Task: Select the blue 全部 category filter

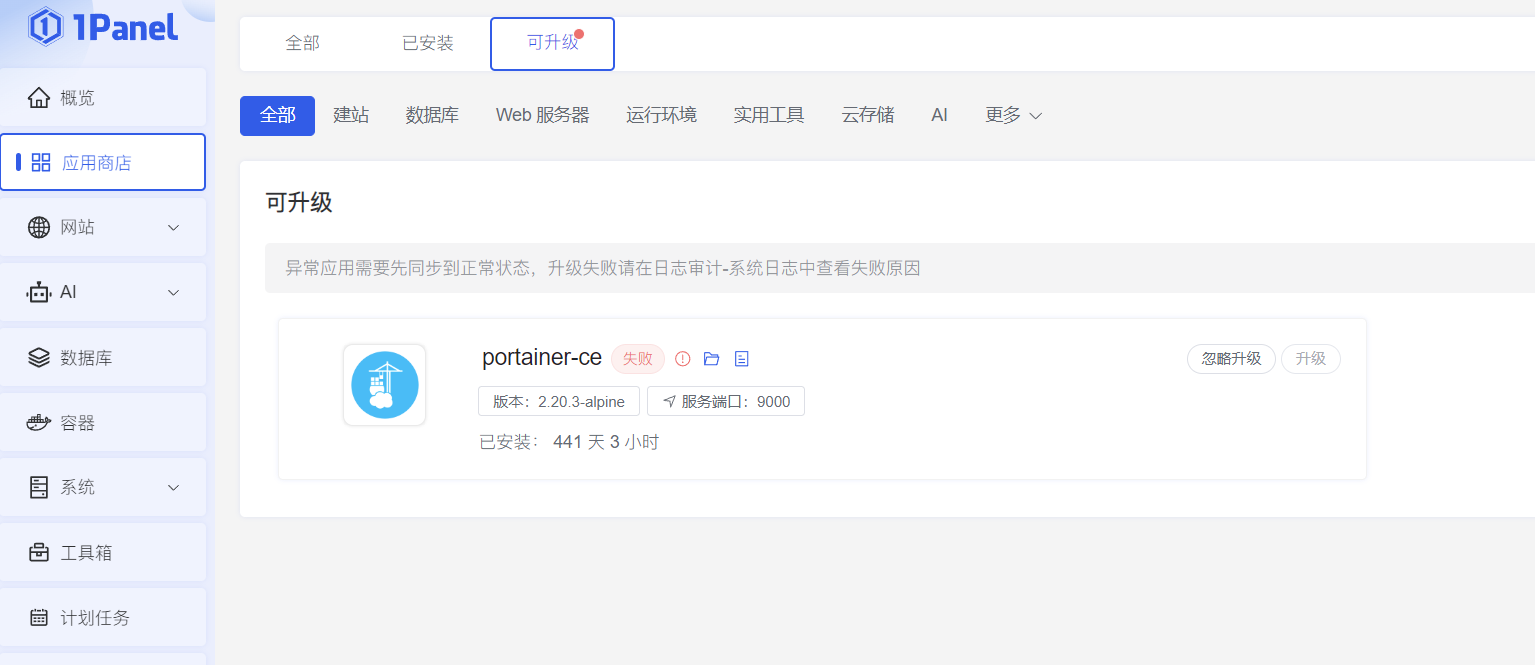Action: pyautogui.click(x=277, y=115)
